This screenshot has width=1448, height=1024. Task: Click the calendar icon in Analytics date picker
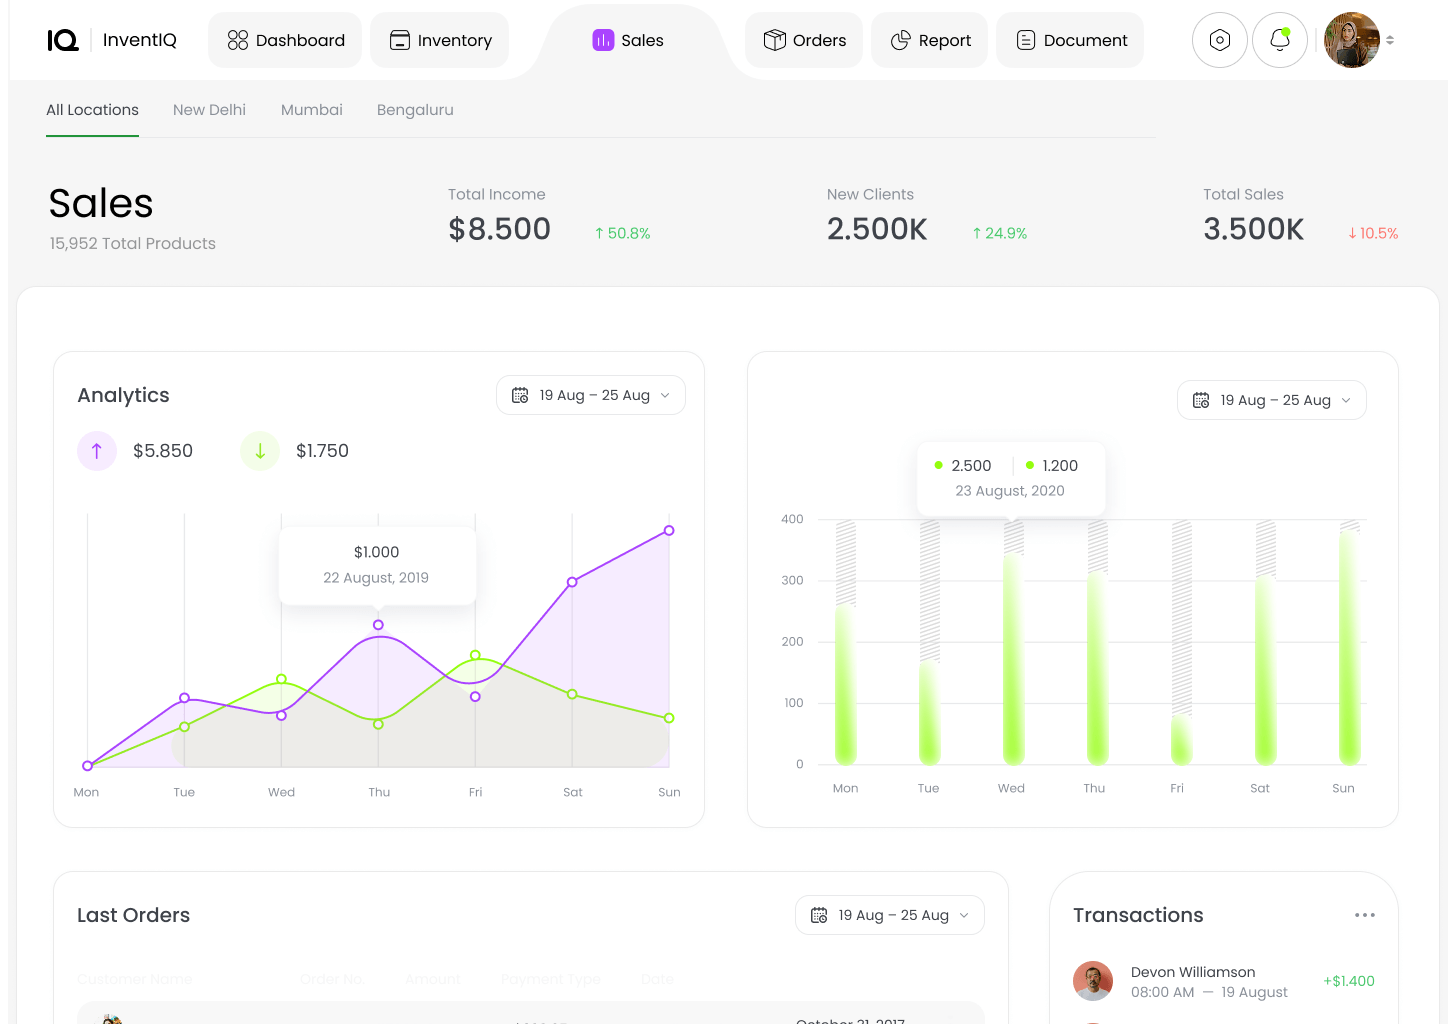pyautogui.click(x=520, y=395)
